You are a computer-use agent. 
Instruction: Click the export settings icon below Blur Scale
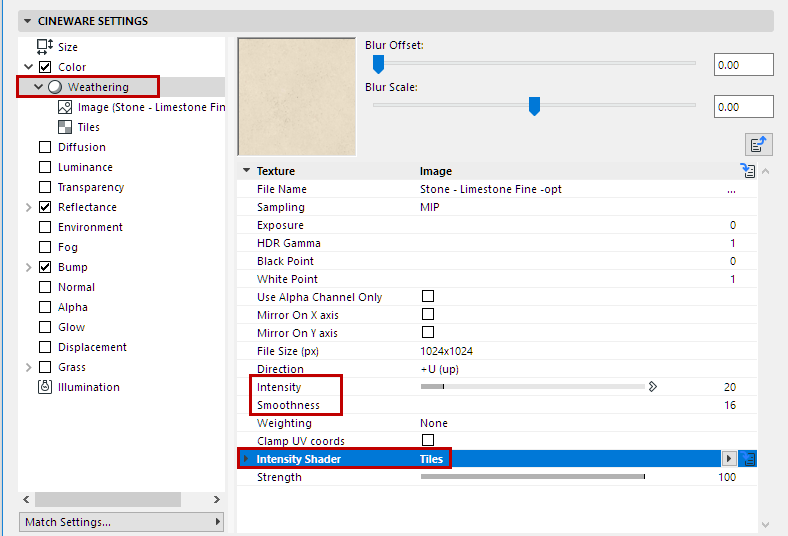(x=758, y=145)
